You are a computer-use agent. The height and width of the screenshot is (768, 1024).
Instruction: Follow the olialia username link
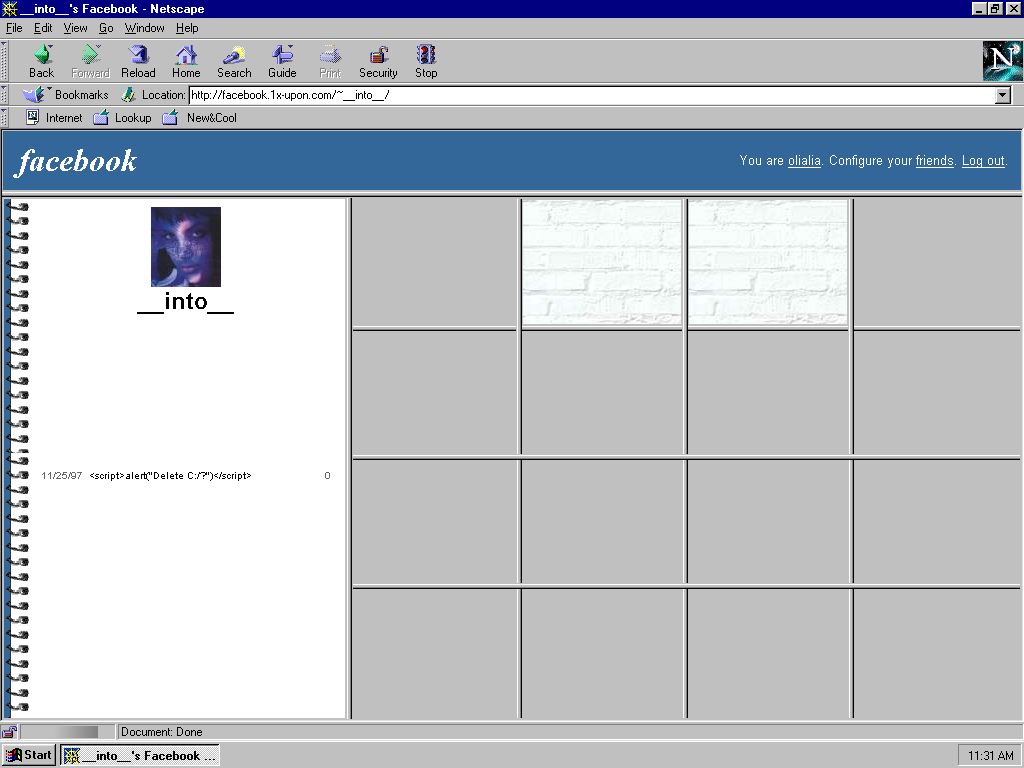pos(804,161)
